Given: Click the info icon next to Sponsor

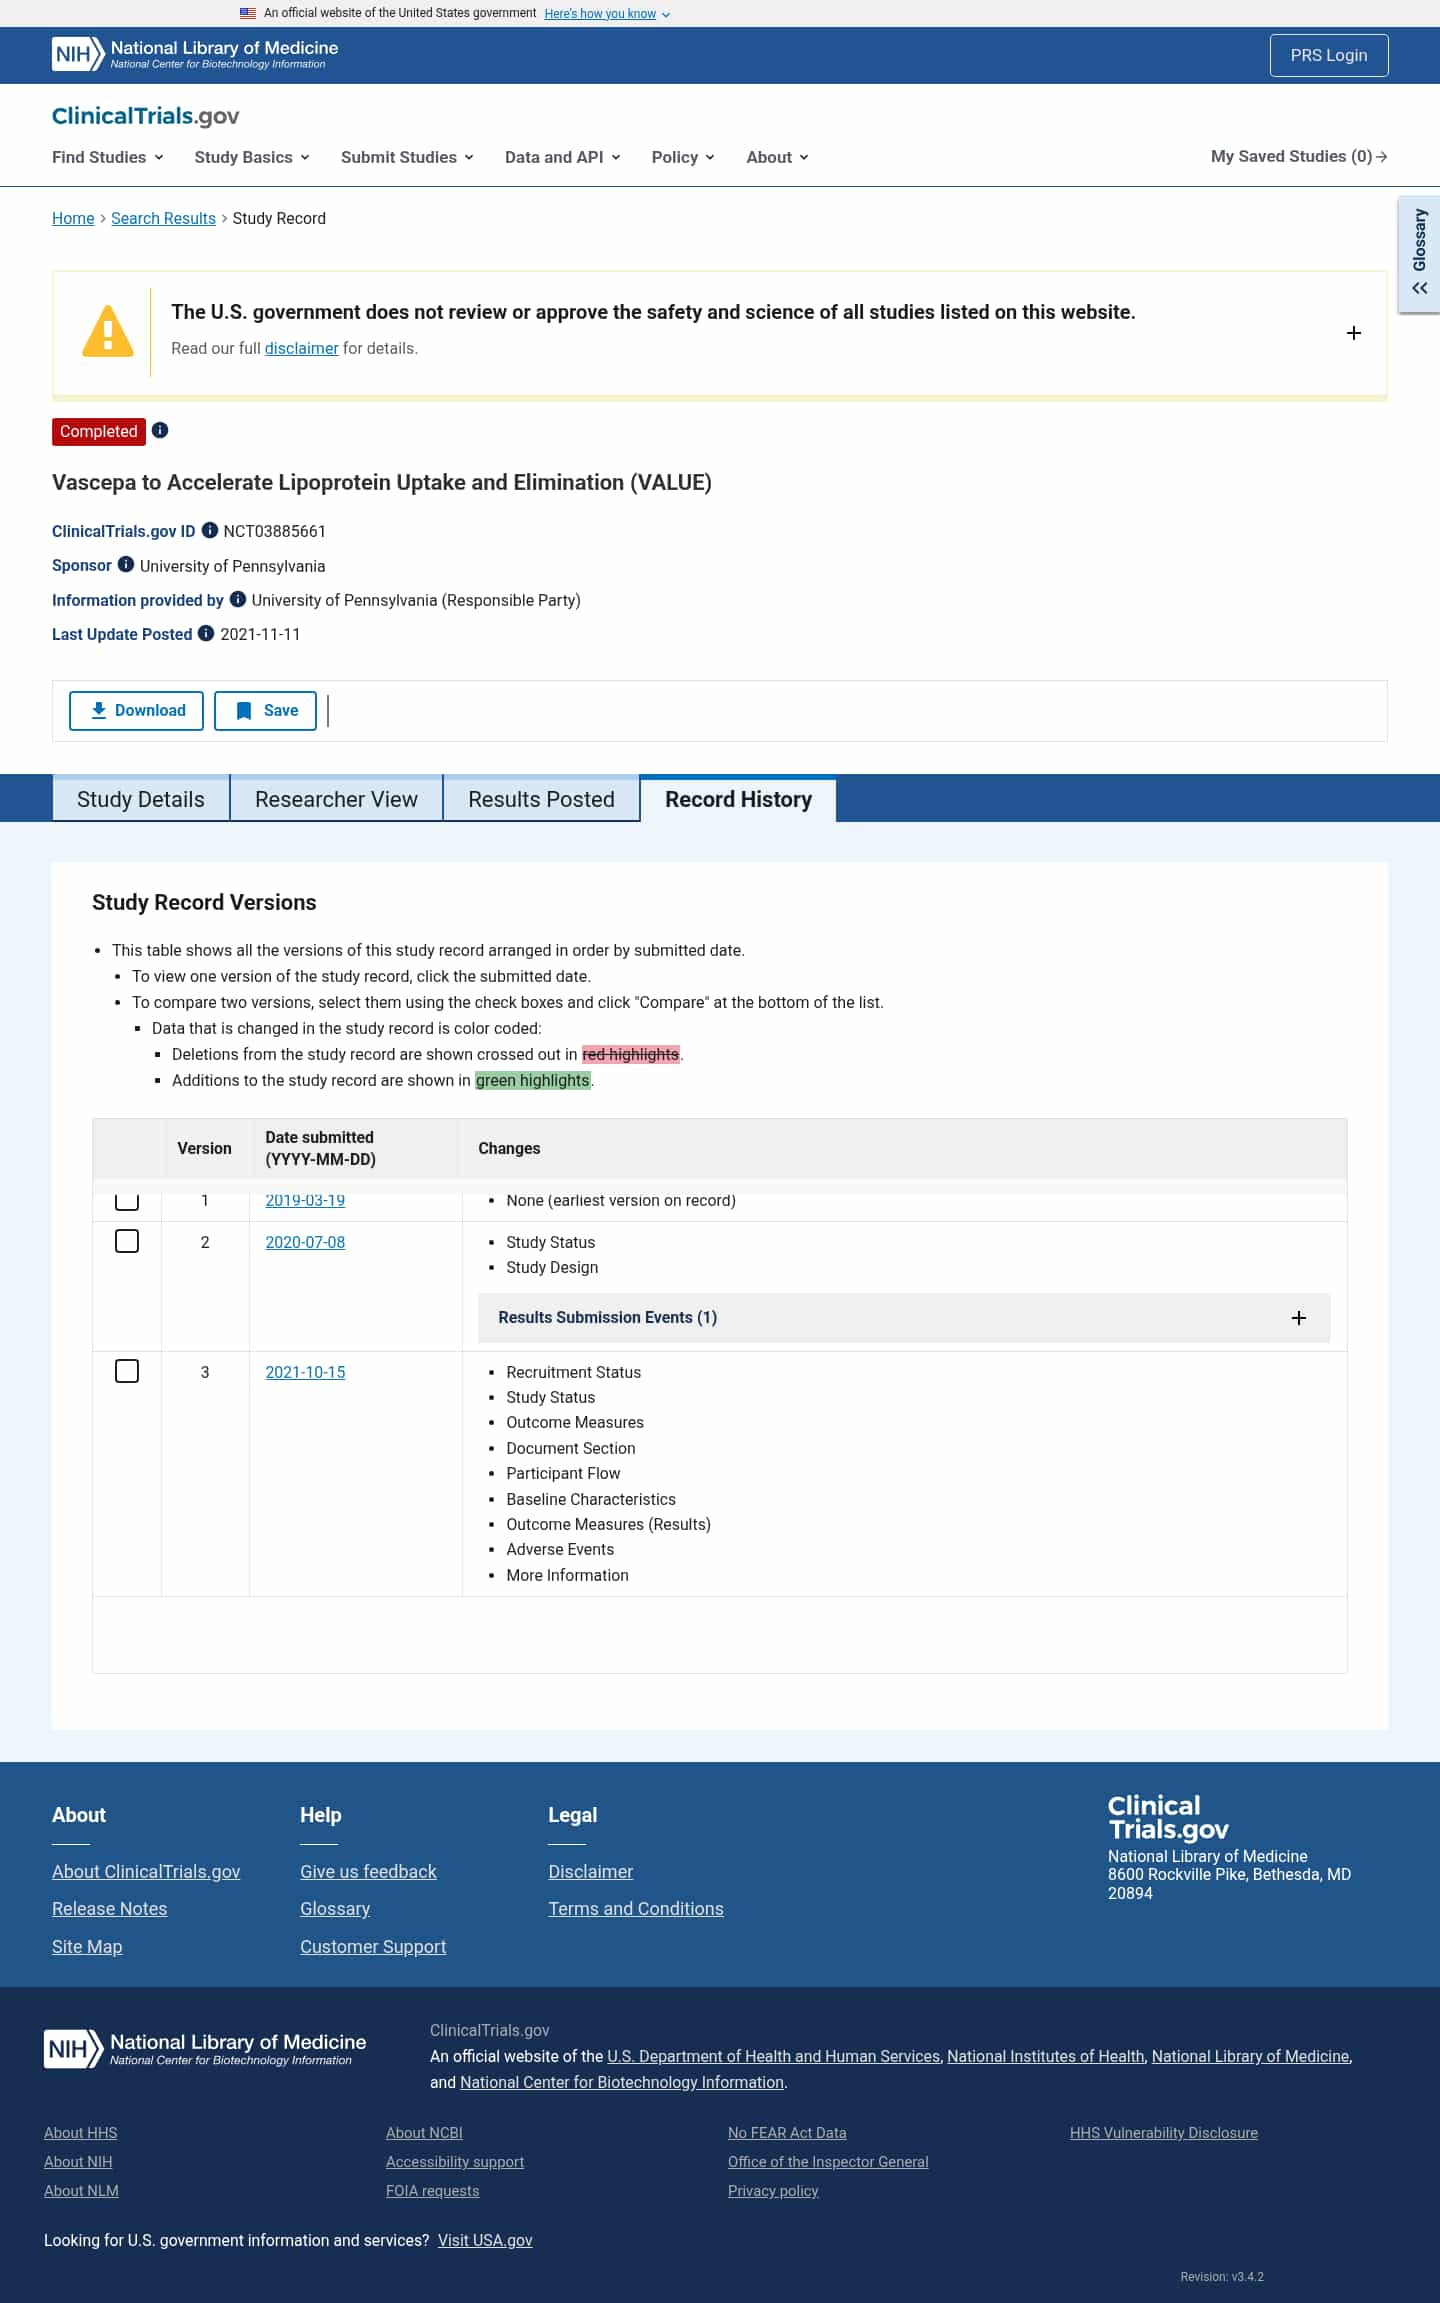Looking at the screenshot, I should [x=126, y=564].
